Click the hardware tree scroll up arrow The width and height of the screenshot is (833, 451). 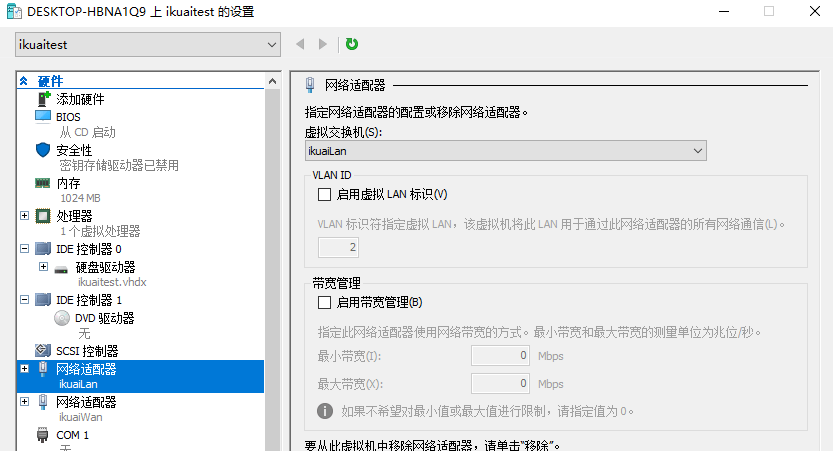click(273, 81)
